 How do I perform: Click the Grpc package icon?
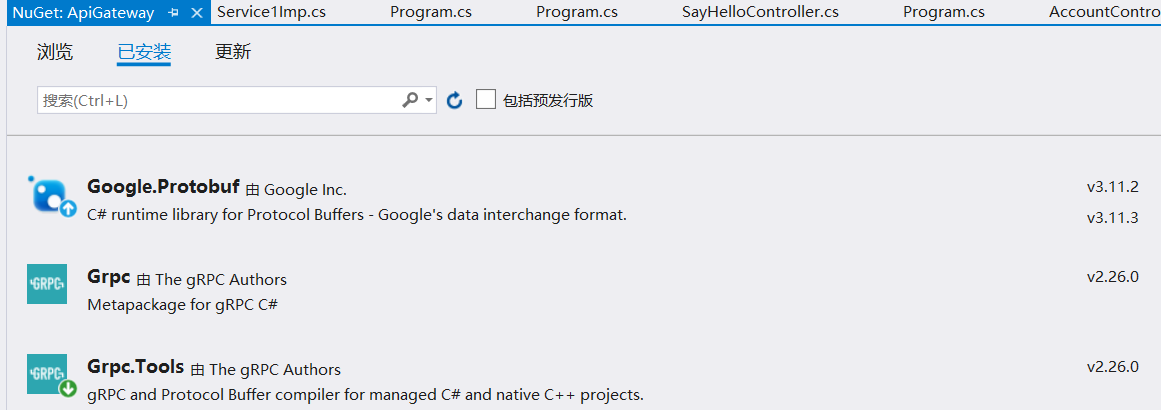[x=47, y=284]
